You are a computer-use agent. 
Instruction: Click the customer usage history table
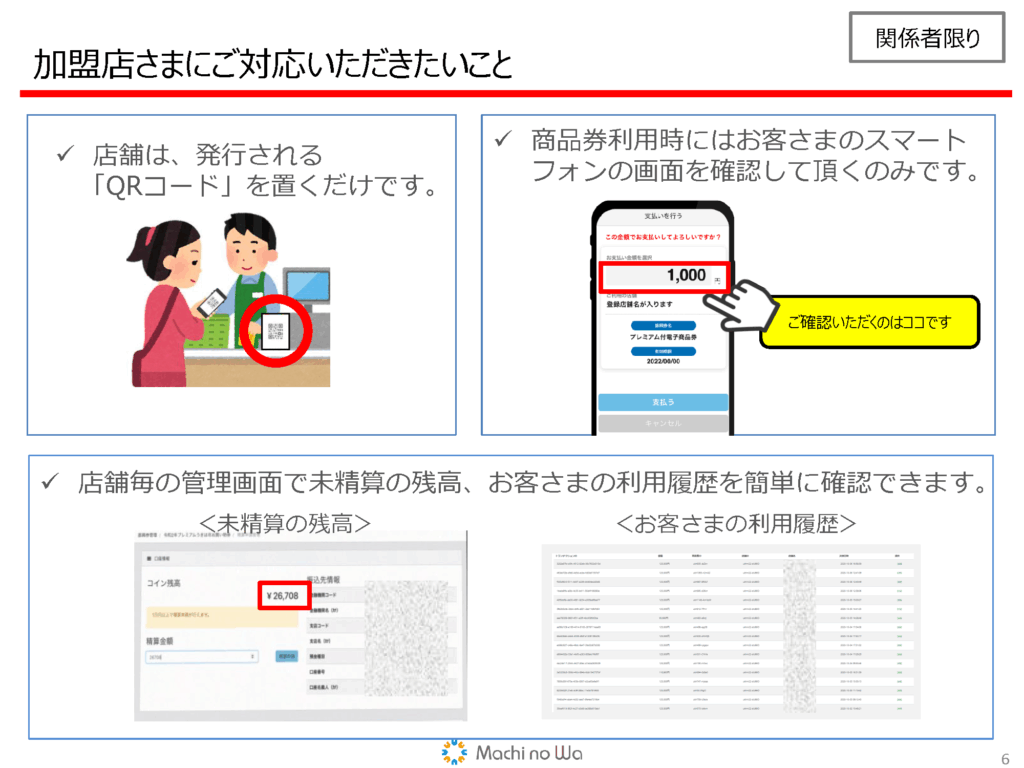(730, 632)
